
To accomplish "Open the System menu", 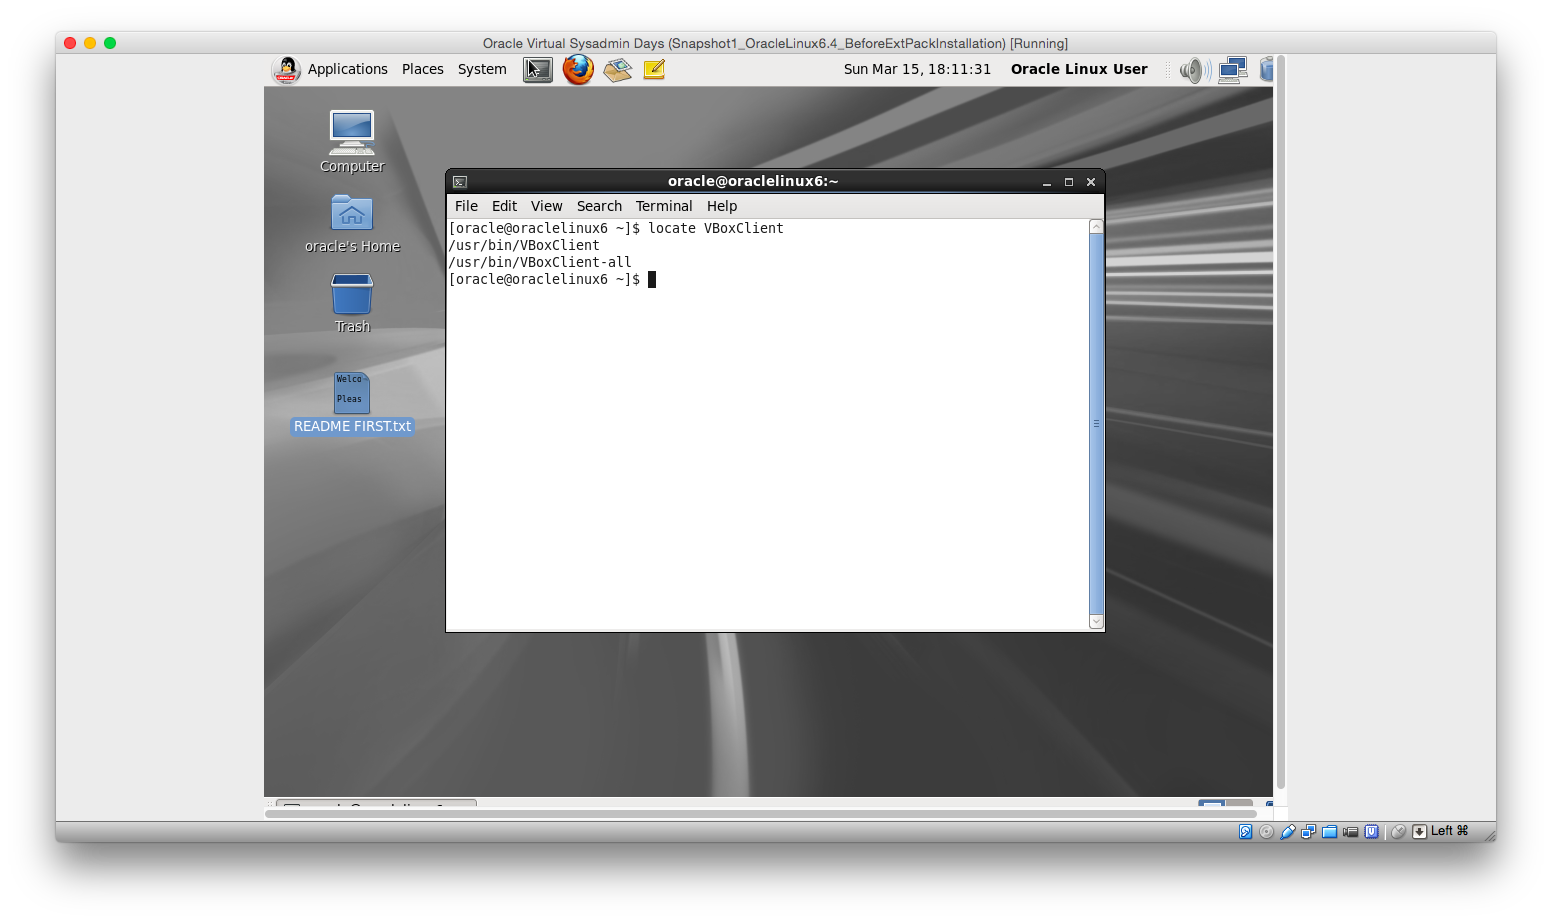I will coord(482,69).
